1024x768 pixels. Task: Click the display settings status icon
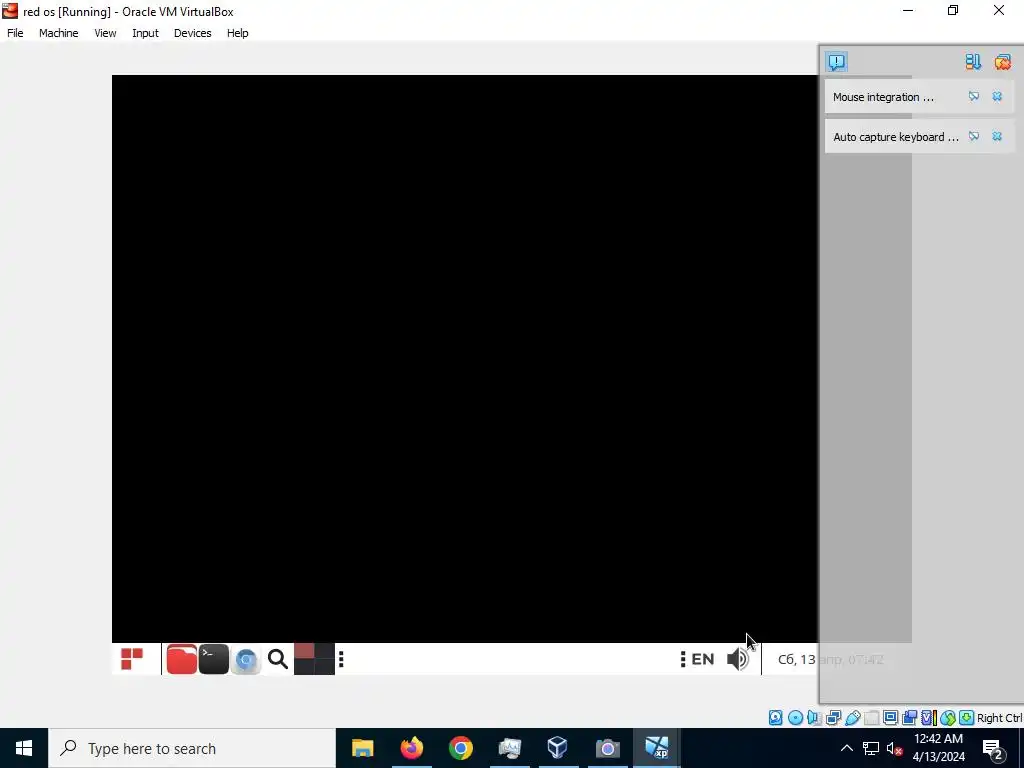(x=890, y=718)
